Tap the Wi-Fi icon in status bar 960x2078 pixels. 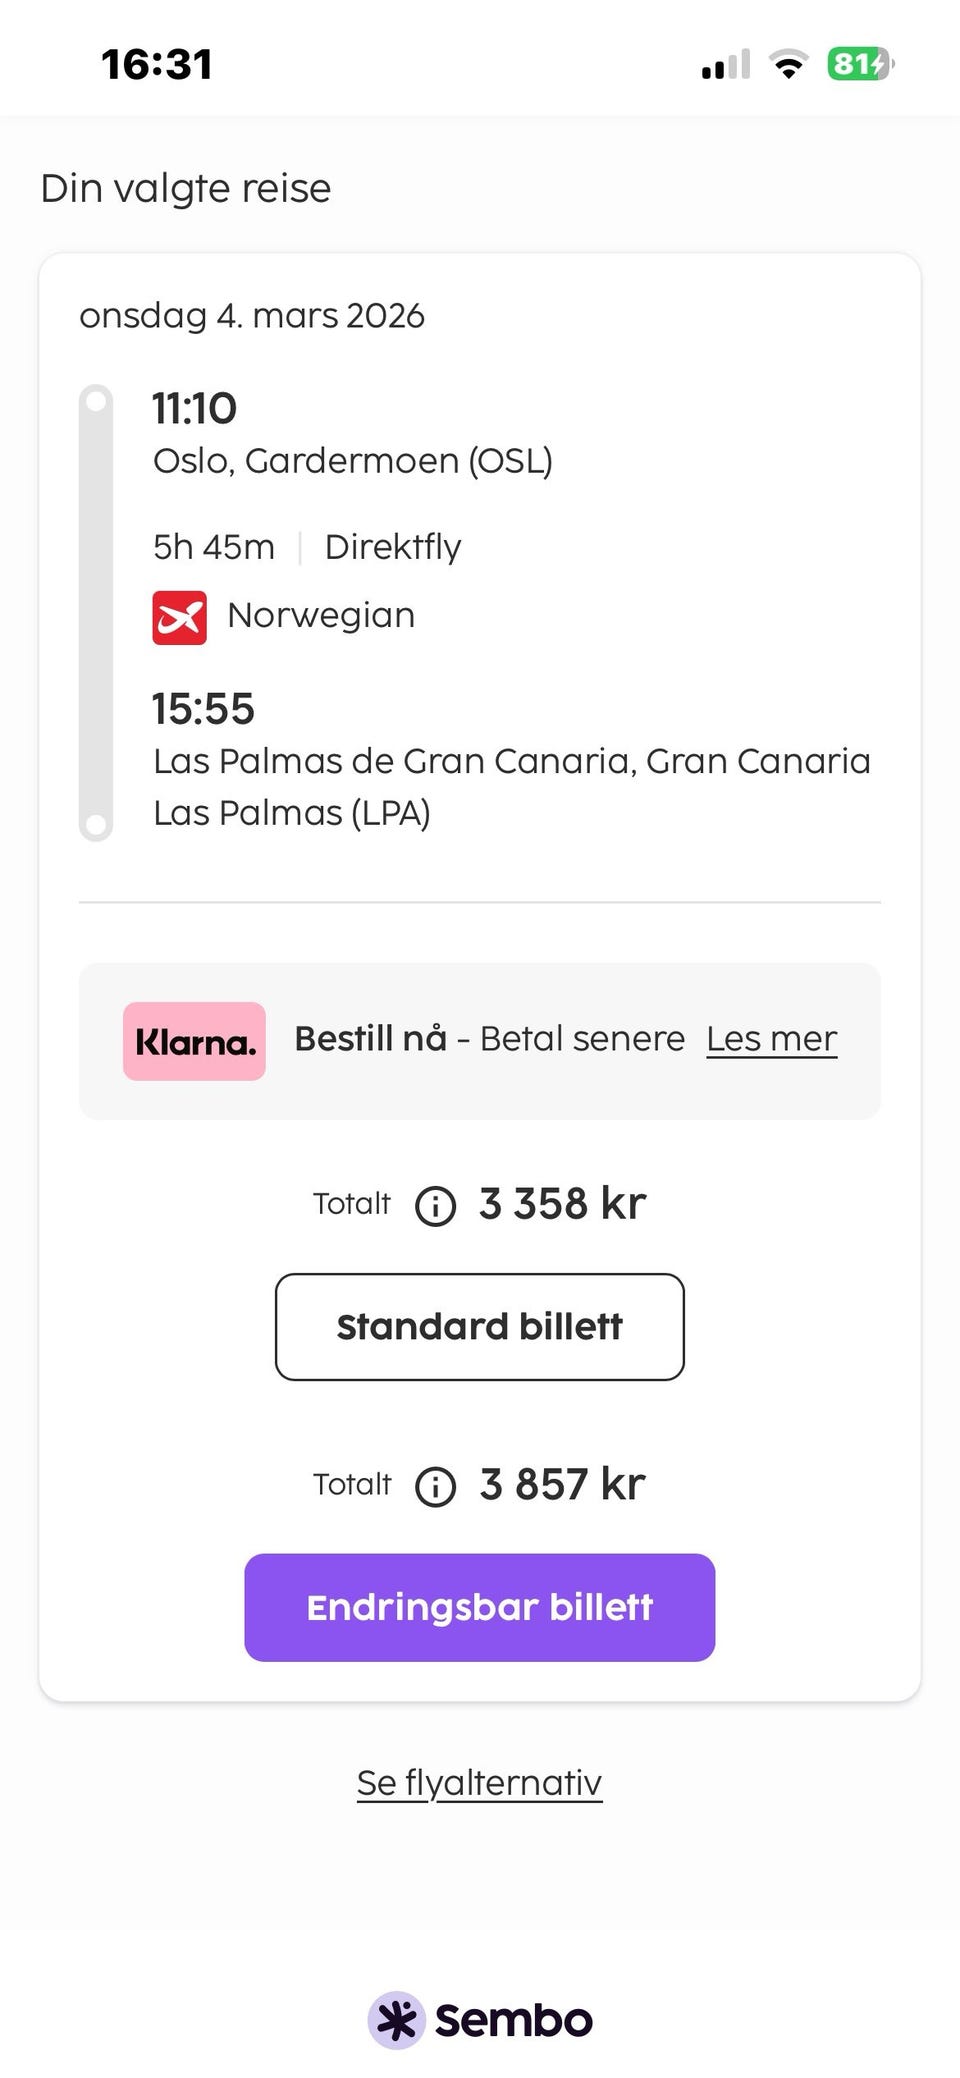tap(788, 65)
